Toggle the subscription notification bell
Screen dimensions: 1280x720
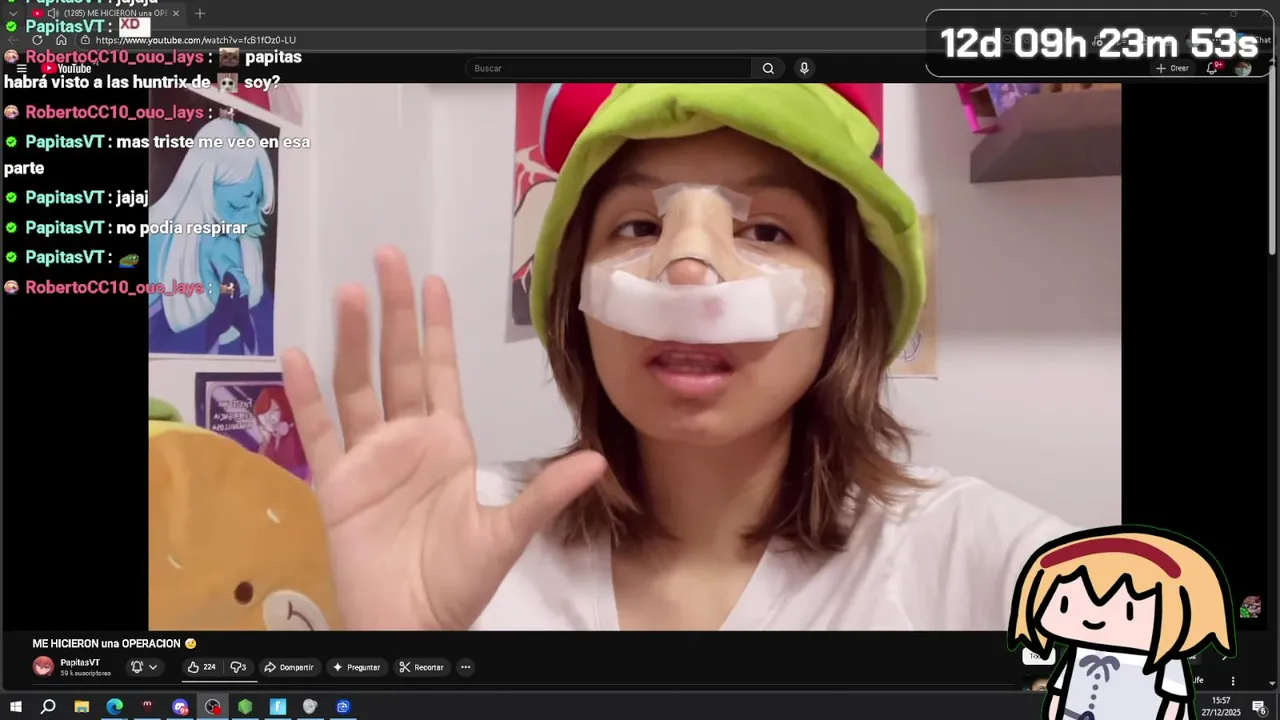pyautogui.click(x=137, y=667)
